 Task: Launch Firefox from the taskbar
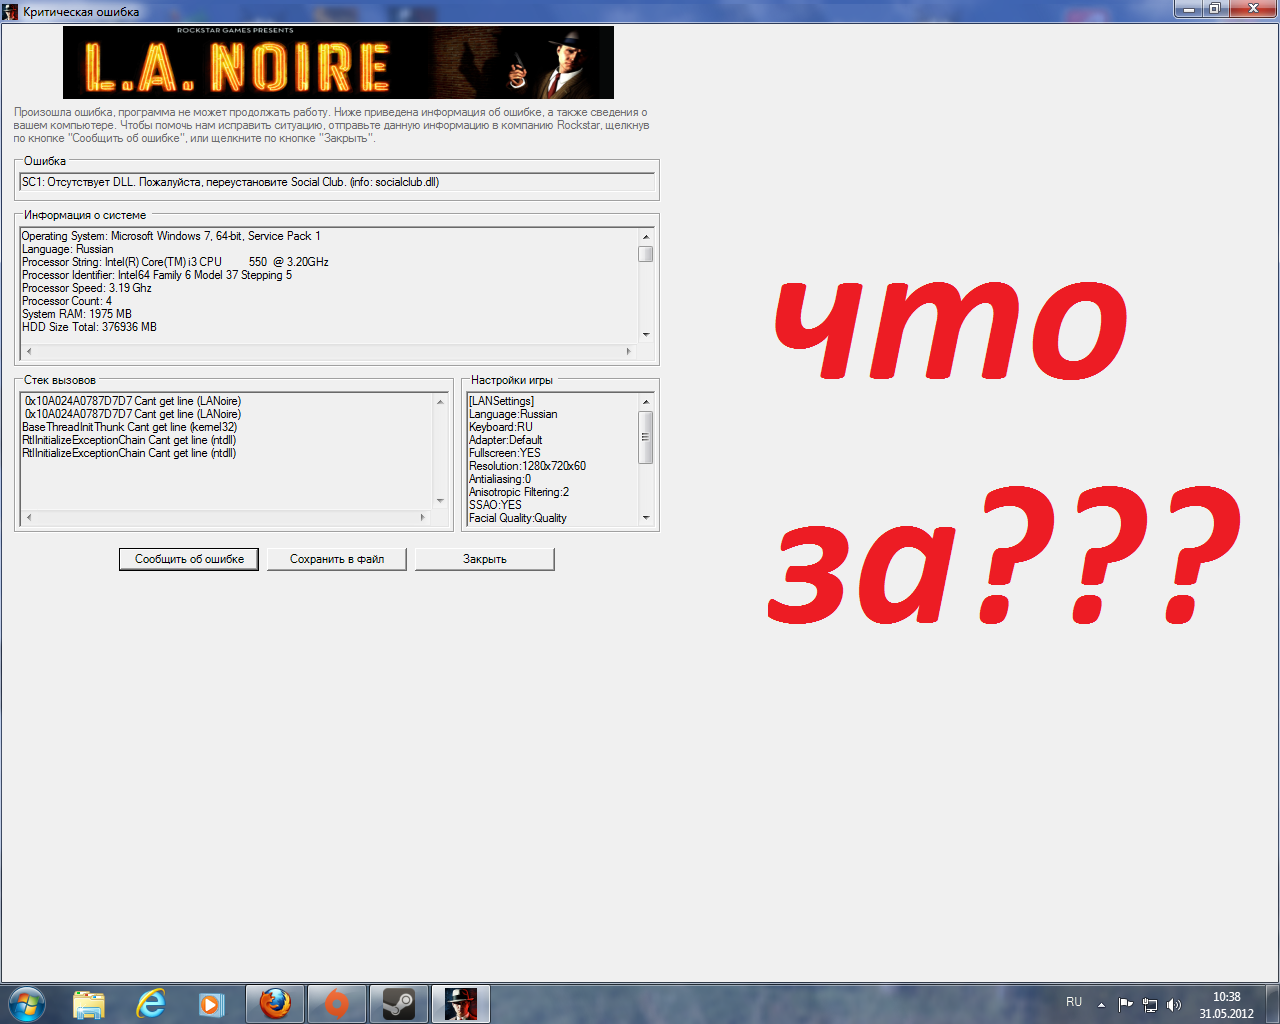275,1003
